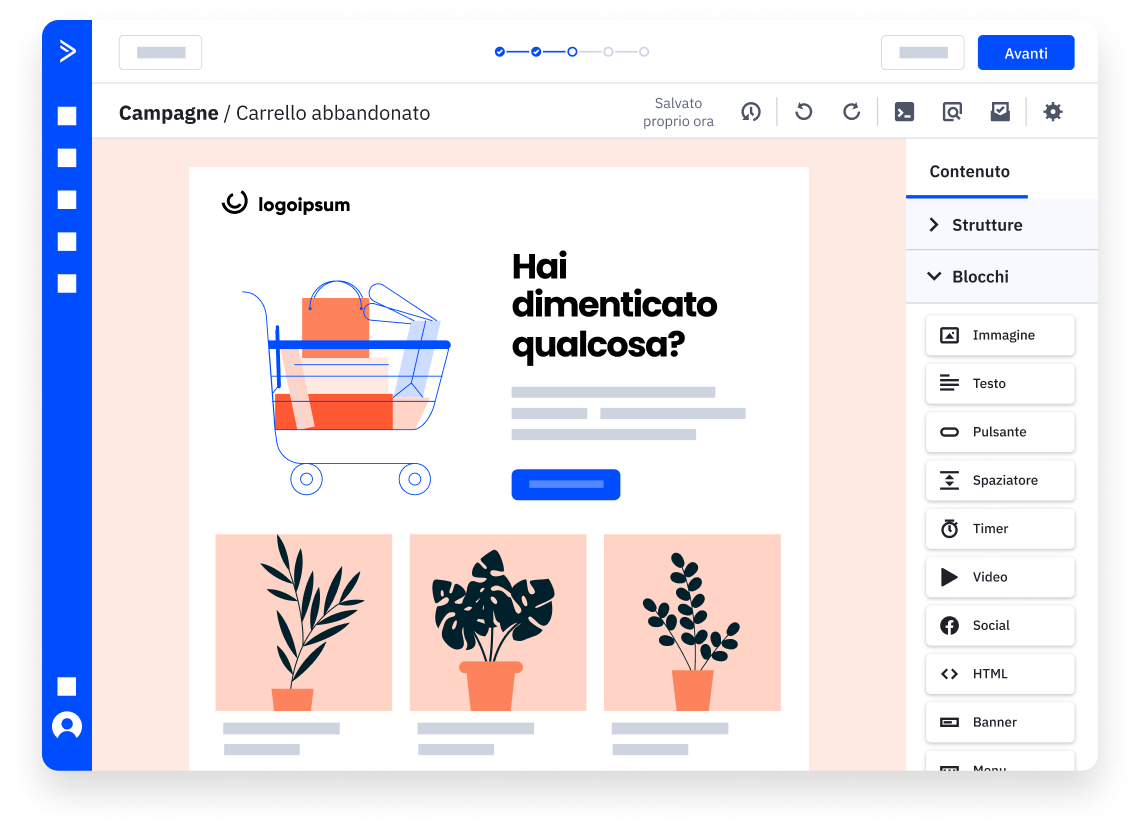This screenshot has height=831, width=1138.
Task: Go to second completed progress step
Action: click(536, 52)
